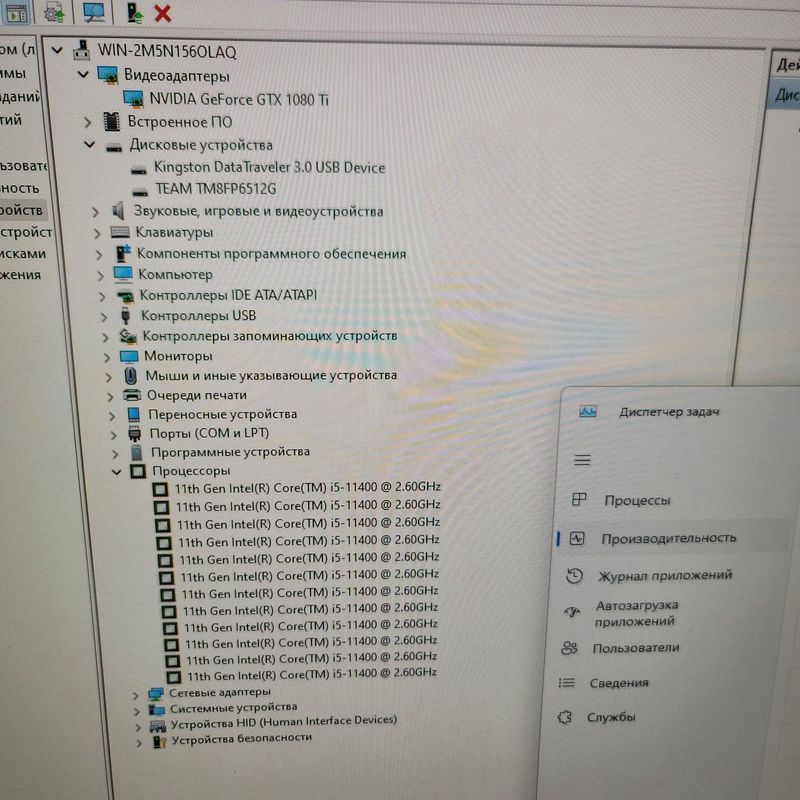Image resolution: width=800 pixels, height=800 pixels.
Task: Click the Службы puzzle-piece icon
Action: (565, 717)
